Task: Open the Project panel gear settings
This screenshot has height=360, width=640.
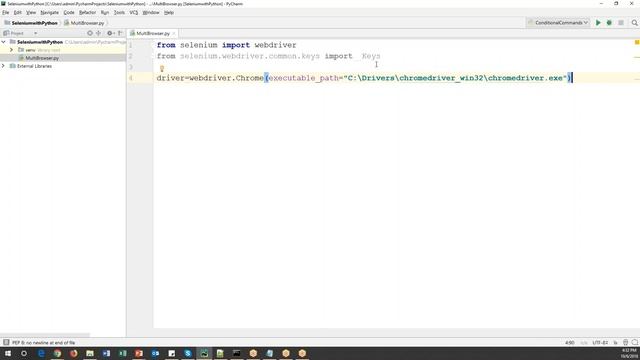Action: (110, 33)
